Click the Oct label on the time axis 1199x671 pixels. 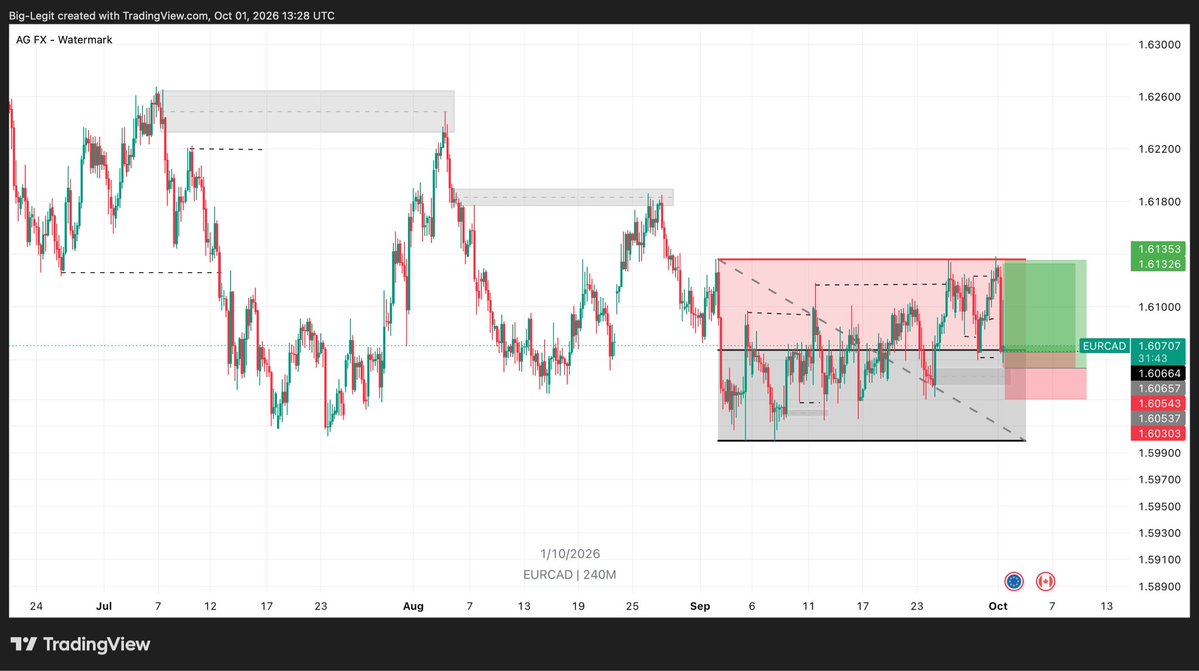coord(998,606)
